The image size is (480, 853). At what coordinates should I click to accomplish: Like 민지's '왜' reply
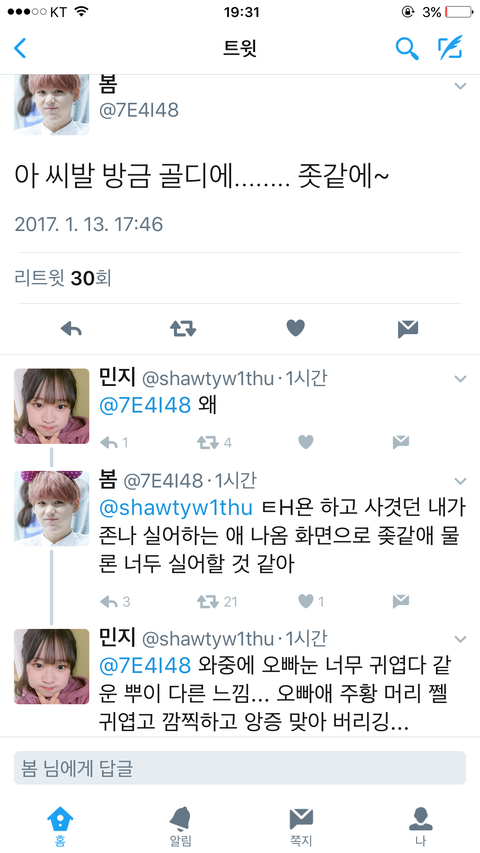click(x=306, y=442)
